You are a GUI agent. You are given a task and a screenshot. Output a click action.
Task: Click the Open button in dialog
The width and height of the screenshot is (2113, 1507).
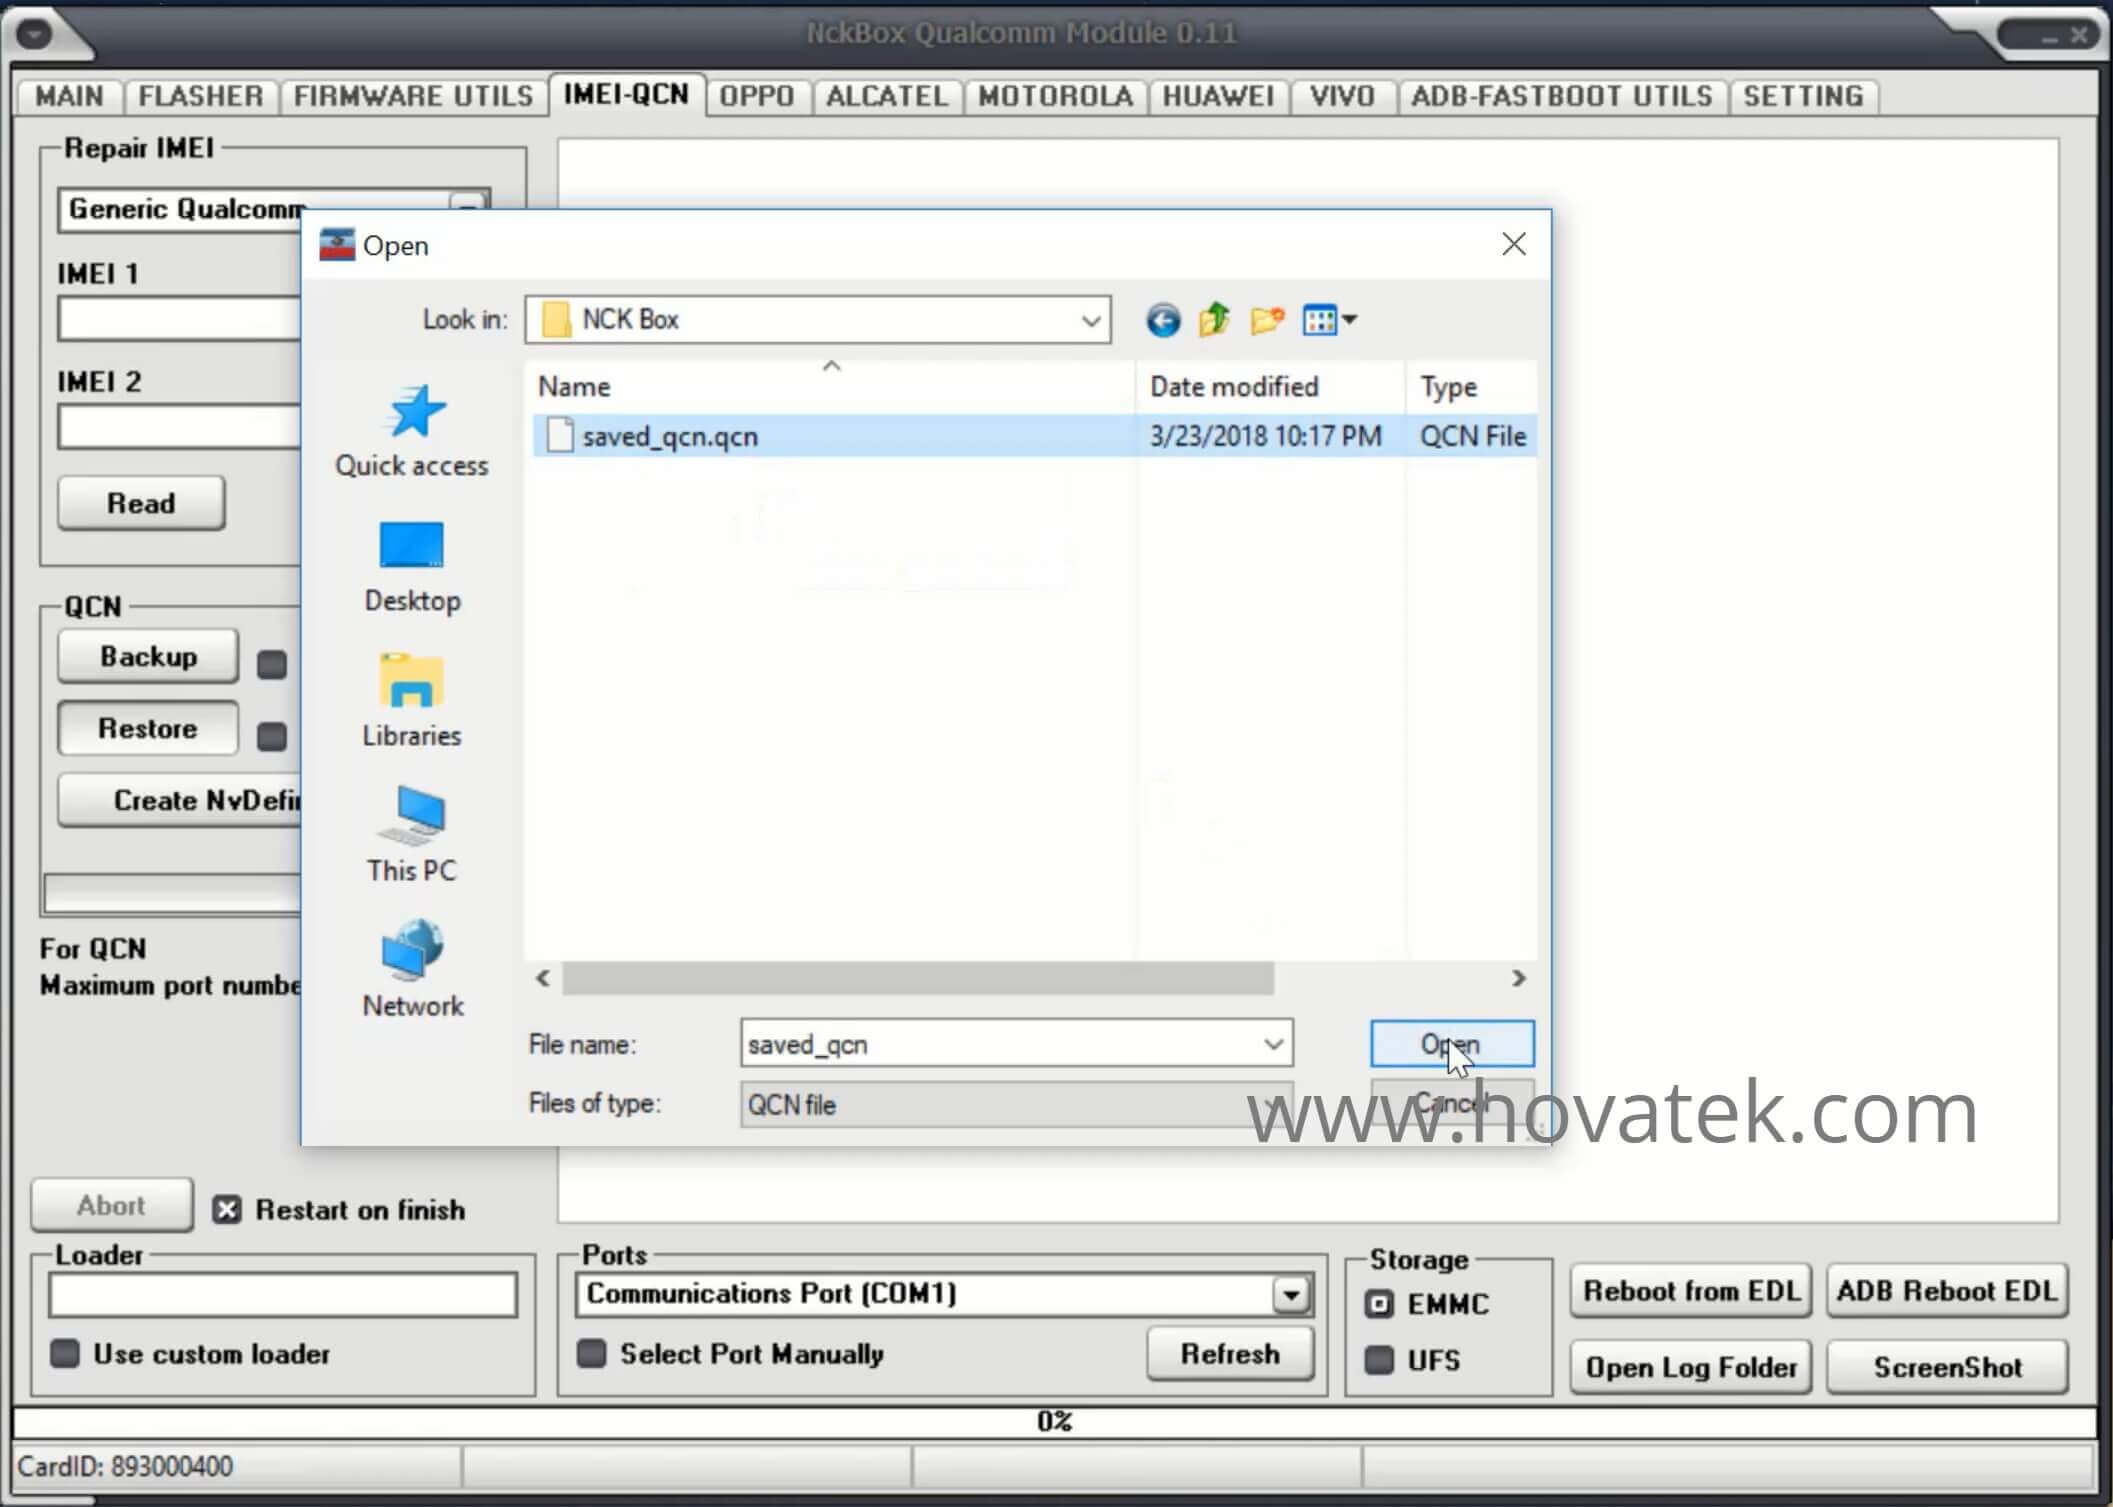click(1452, 1045)
